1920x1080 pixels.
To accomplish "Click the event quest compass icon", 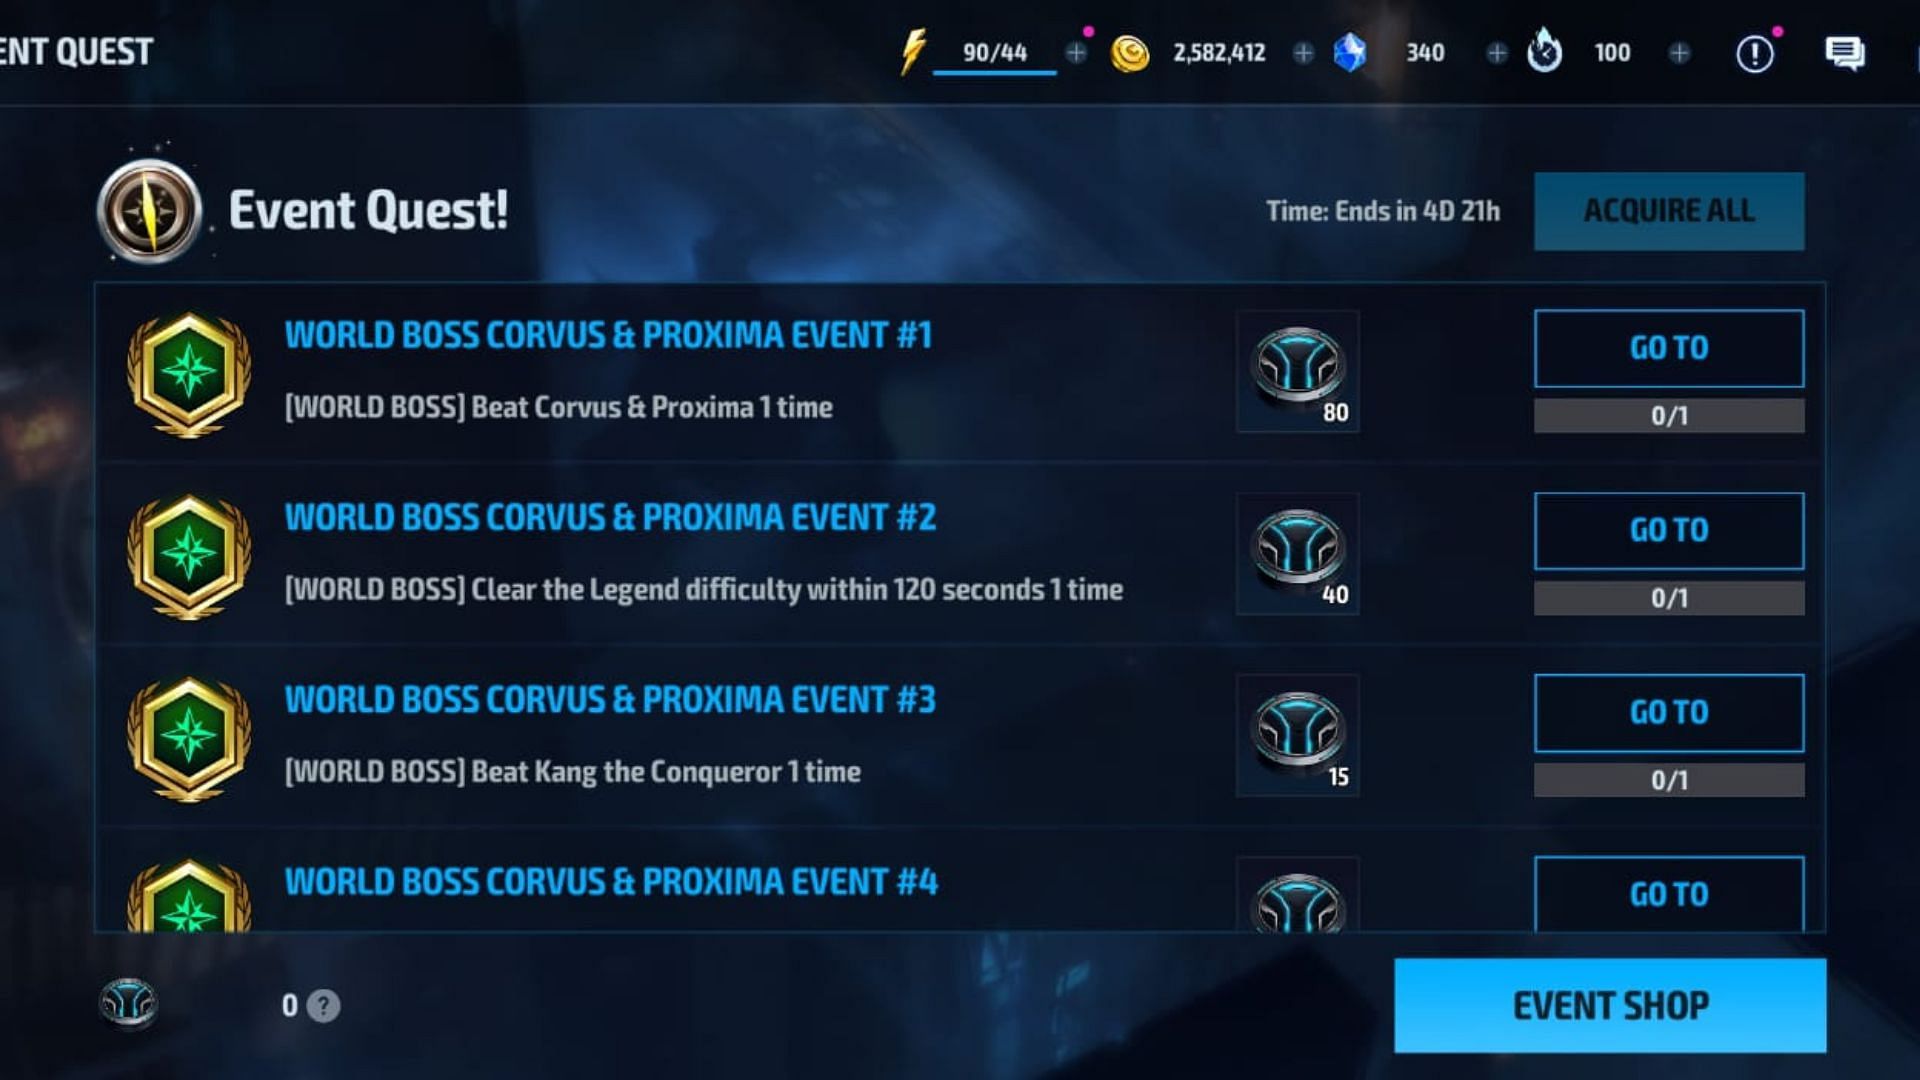I will click(x=149, y=207).
